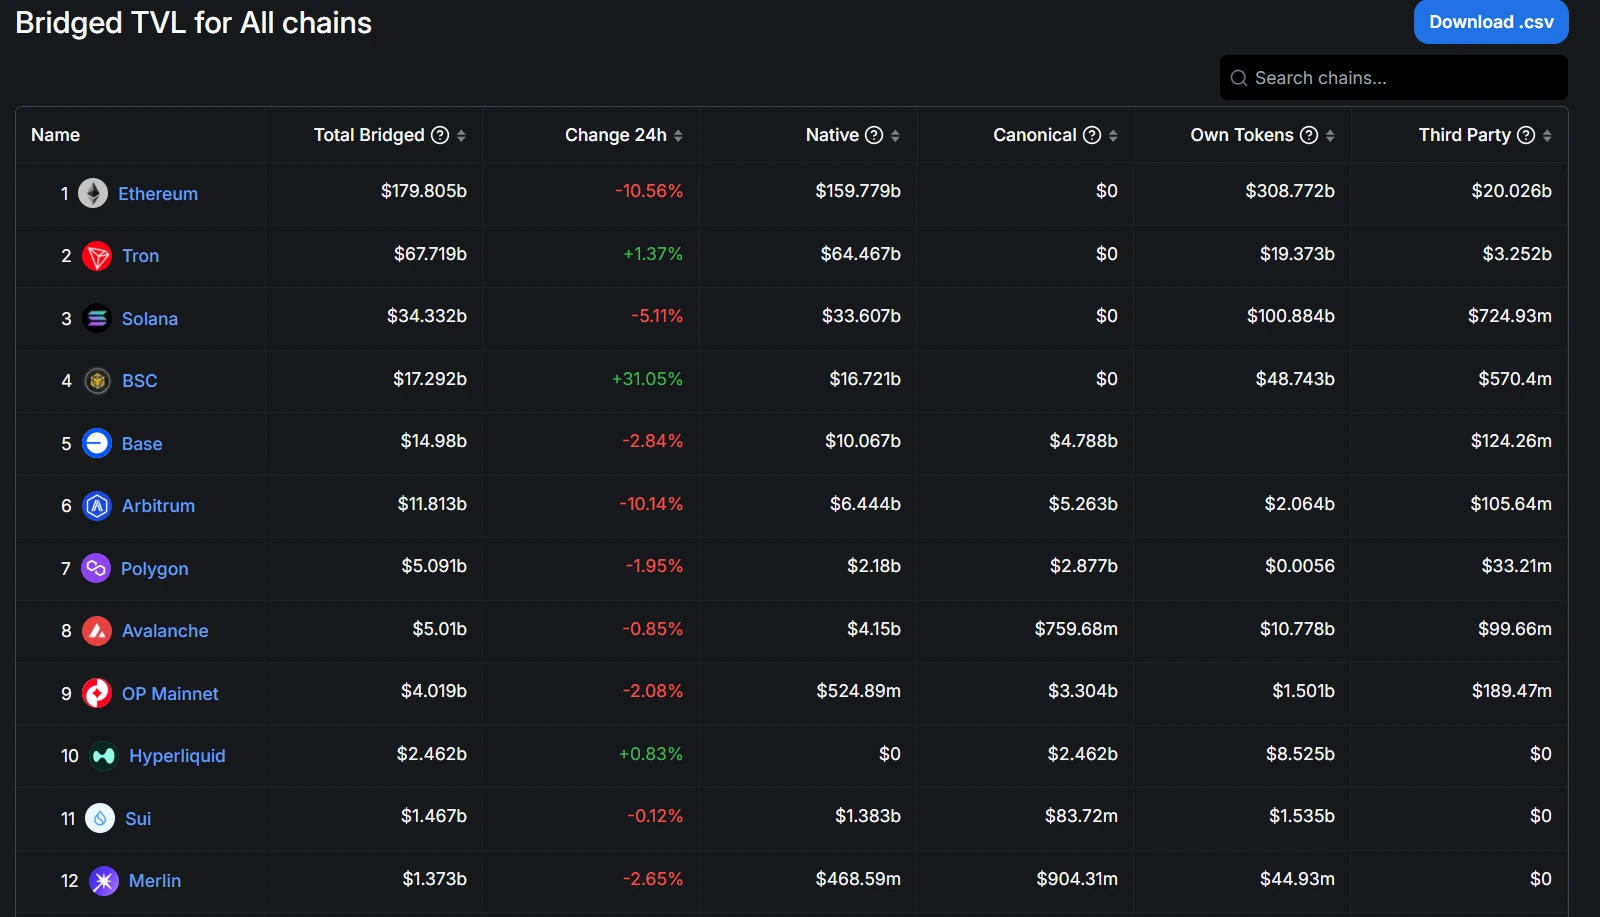Click Ethereum's total bridged value $179.805b
The height and width of the screenshot is (917, 1600).
(424, 191)
